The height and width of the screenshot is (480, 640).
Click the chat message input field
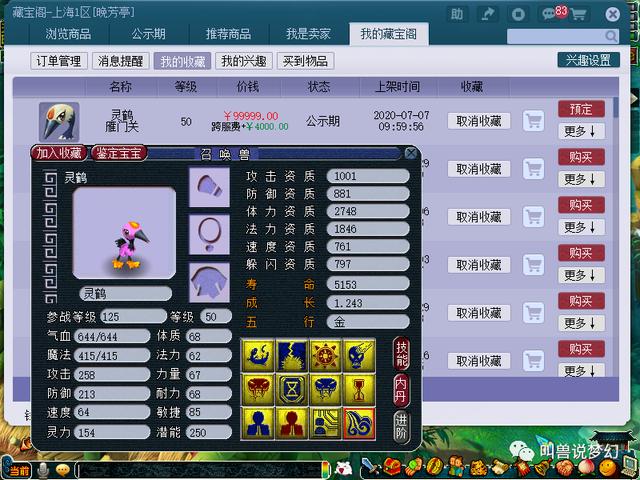pyautogui.click(x=199, y=470)
